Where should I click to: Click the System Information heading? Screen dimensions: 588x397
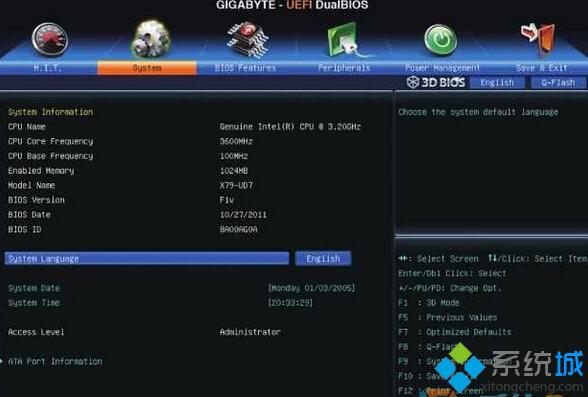[x=50, y=112]
